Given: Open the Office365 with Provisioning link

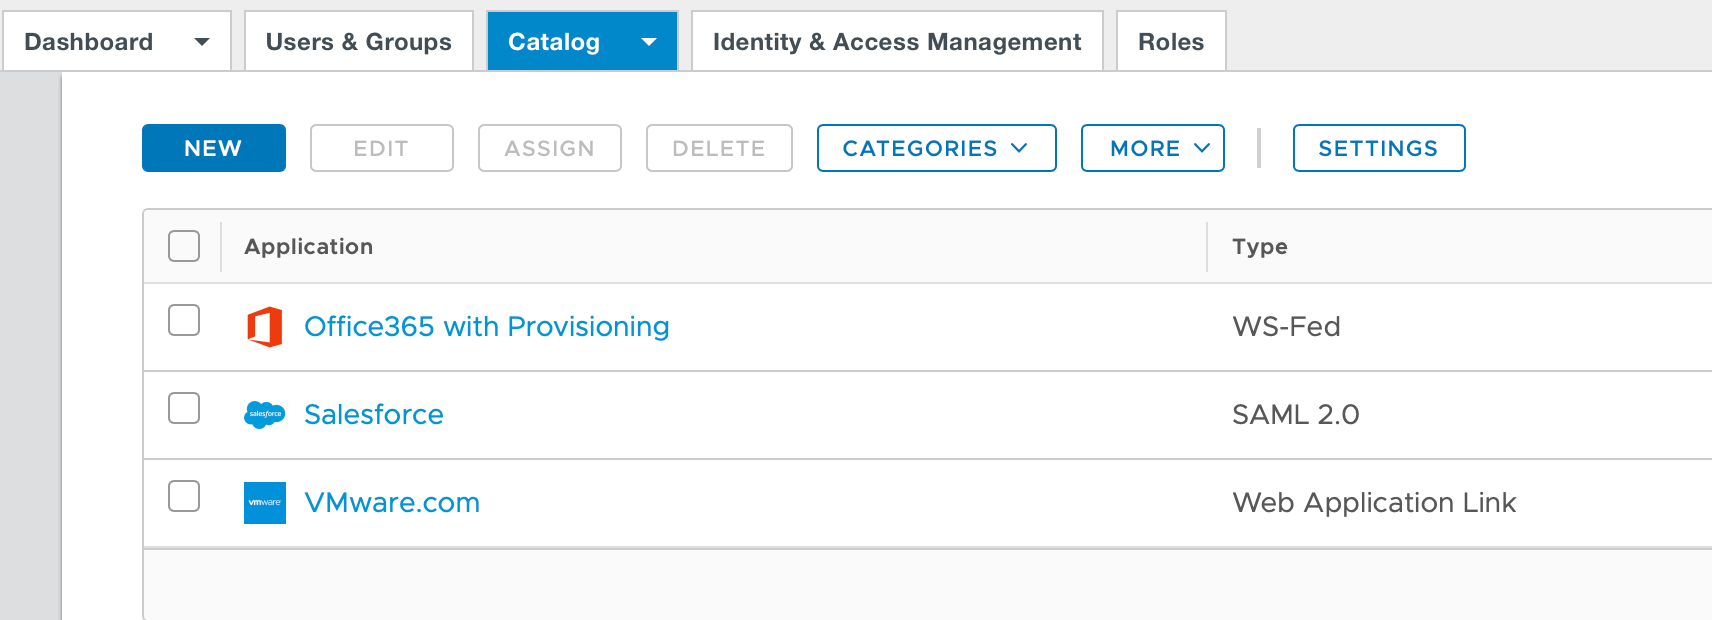Looking at the screenshot, I should click(x=486, y=327).
